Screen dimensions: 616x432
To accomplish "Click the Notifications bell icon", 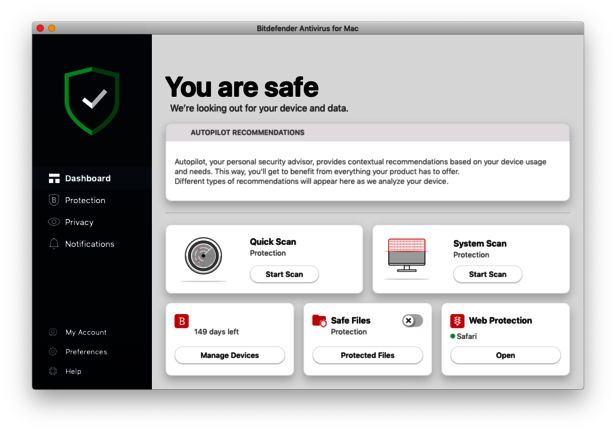I will click(x=54, y=244).
